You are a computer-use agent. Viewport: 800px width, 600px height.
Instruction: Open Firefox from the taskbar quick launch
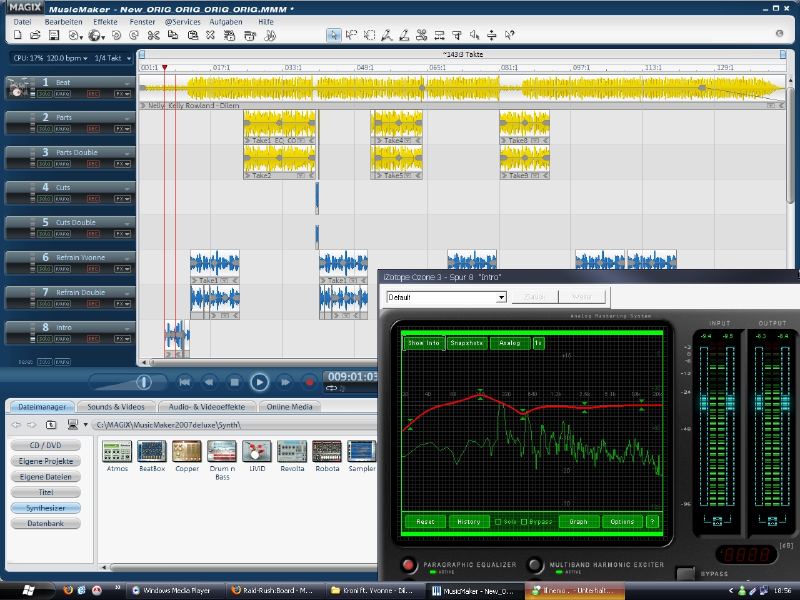(68, 590)
